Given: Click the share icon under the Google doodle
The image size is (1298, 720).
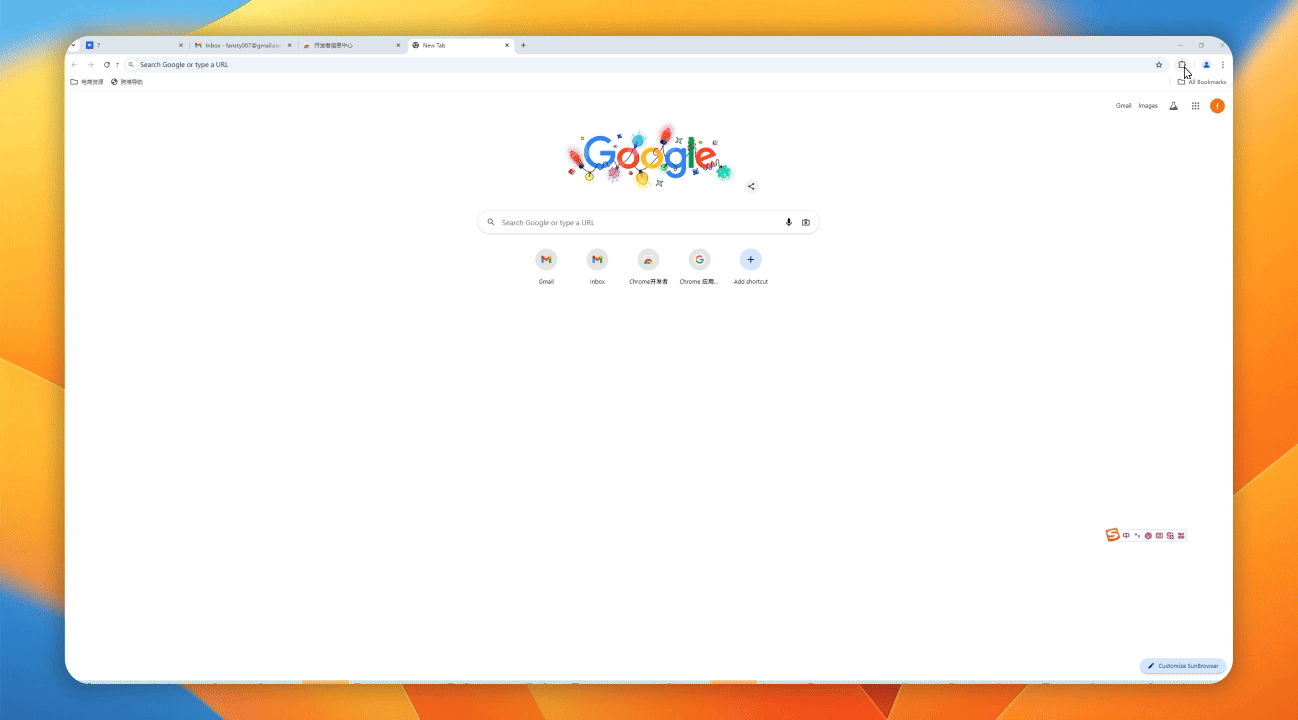Looking at the screenshot, I should point(751,186).
